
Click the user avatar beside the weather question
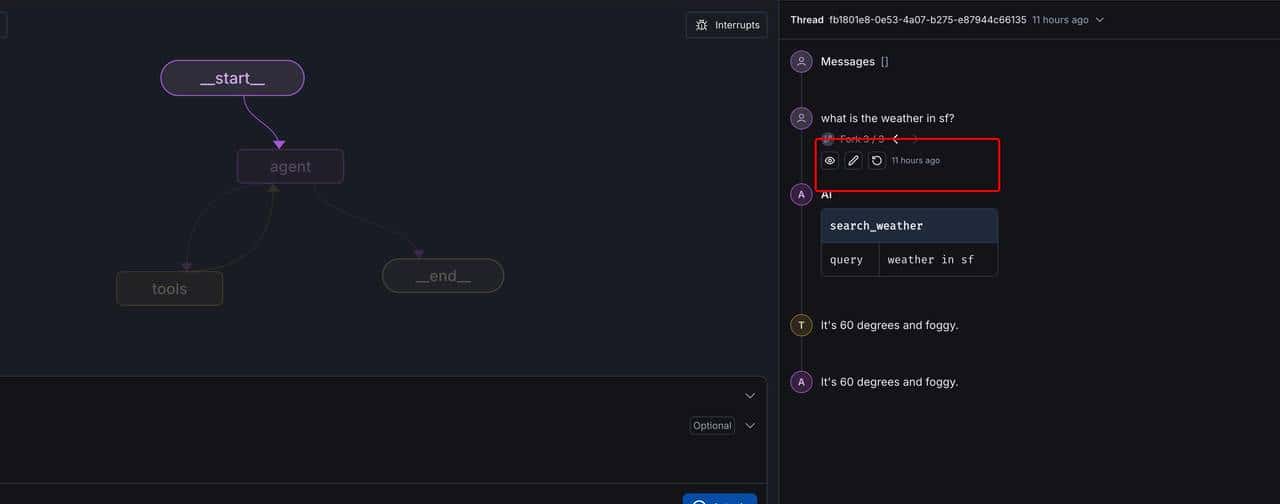(x=801, y=119)
